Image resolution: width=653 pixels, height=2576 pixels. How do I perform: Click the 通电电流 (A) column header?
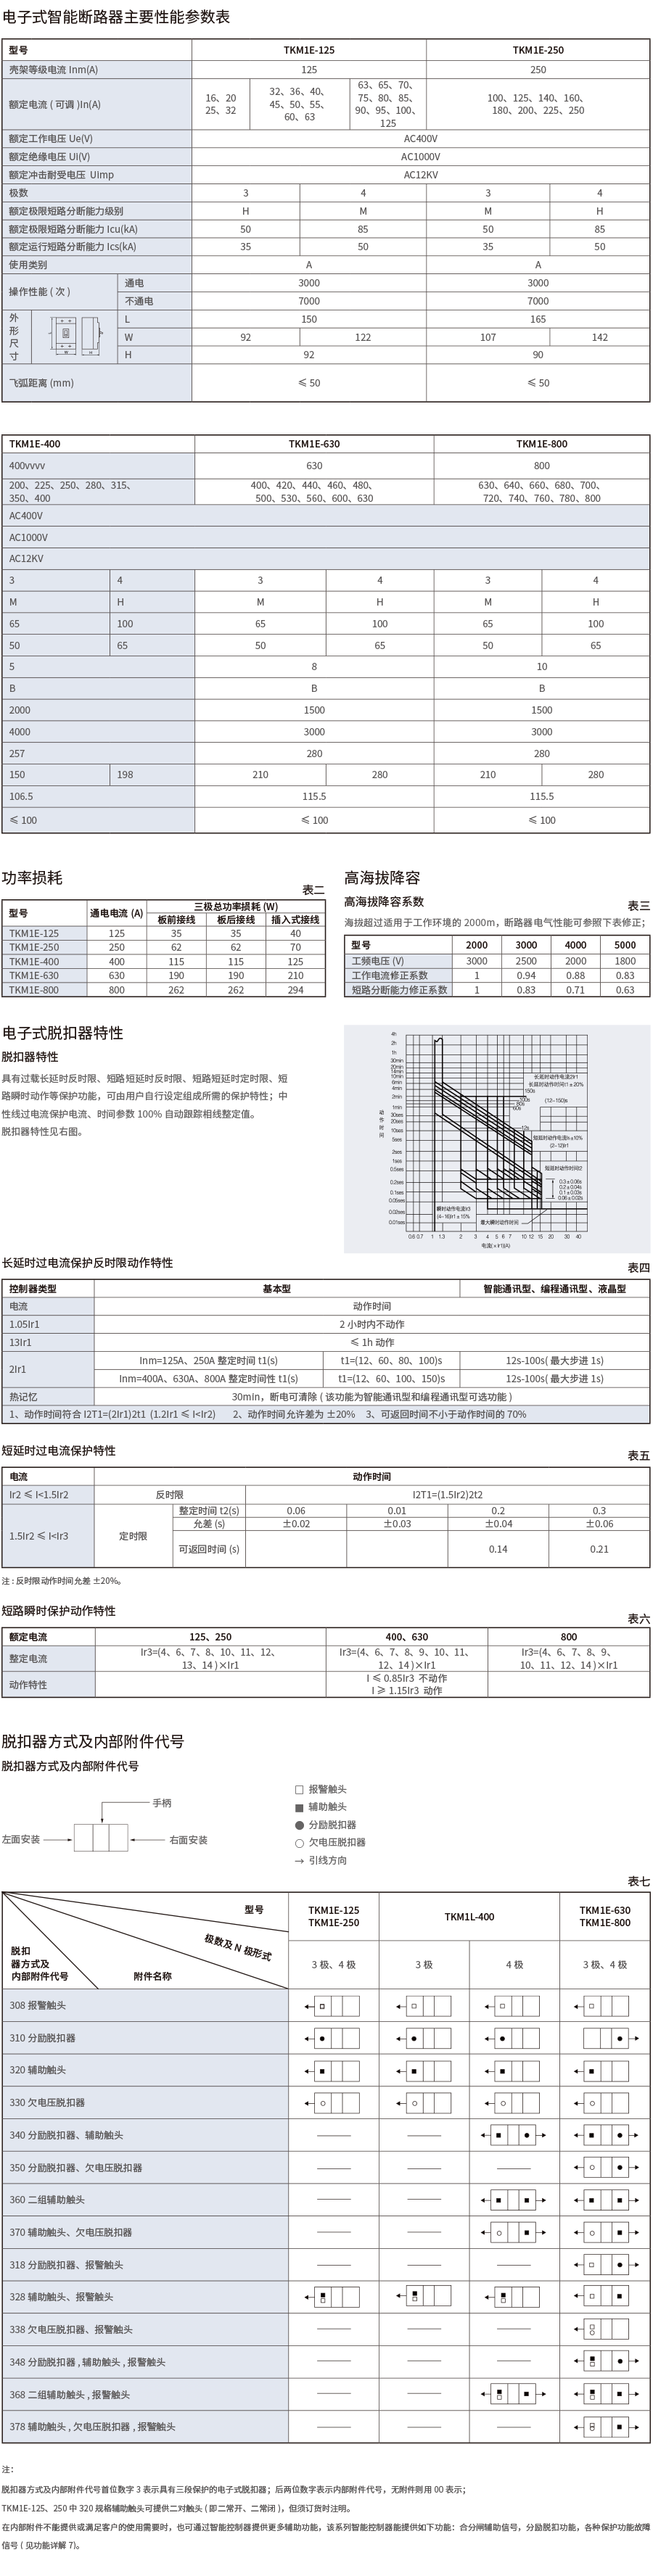point(117,913)
